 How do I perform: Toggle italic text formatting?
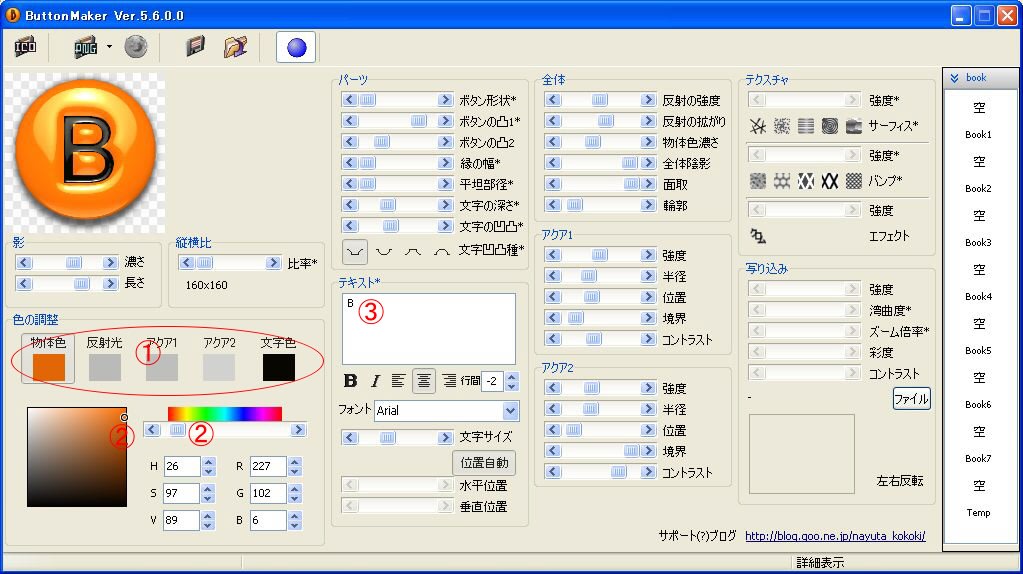[x=375, y=381]
